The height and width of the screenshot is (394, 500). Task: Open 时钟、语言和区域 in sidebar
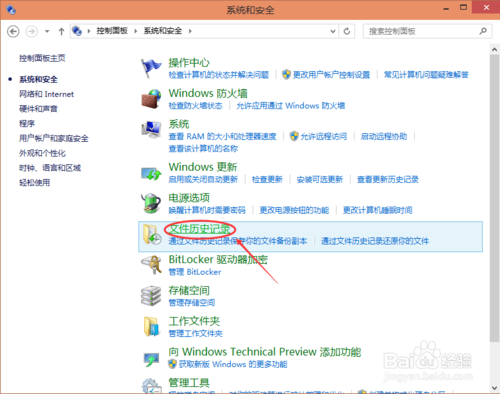coord(50,168)
